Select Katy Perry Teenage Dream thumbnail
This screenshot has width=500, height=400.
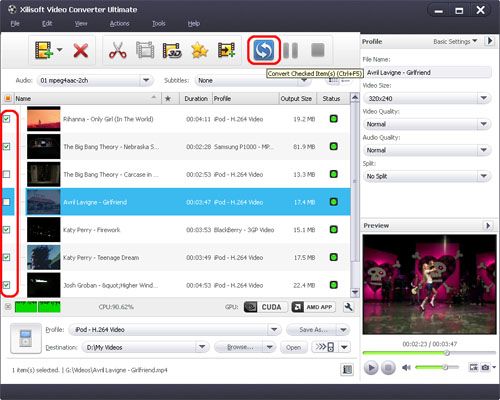click(x=44, y=257)
